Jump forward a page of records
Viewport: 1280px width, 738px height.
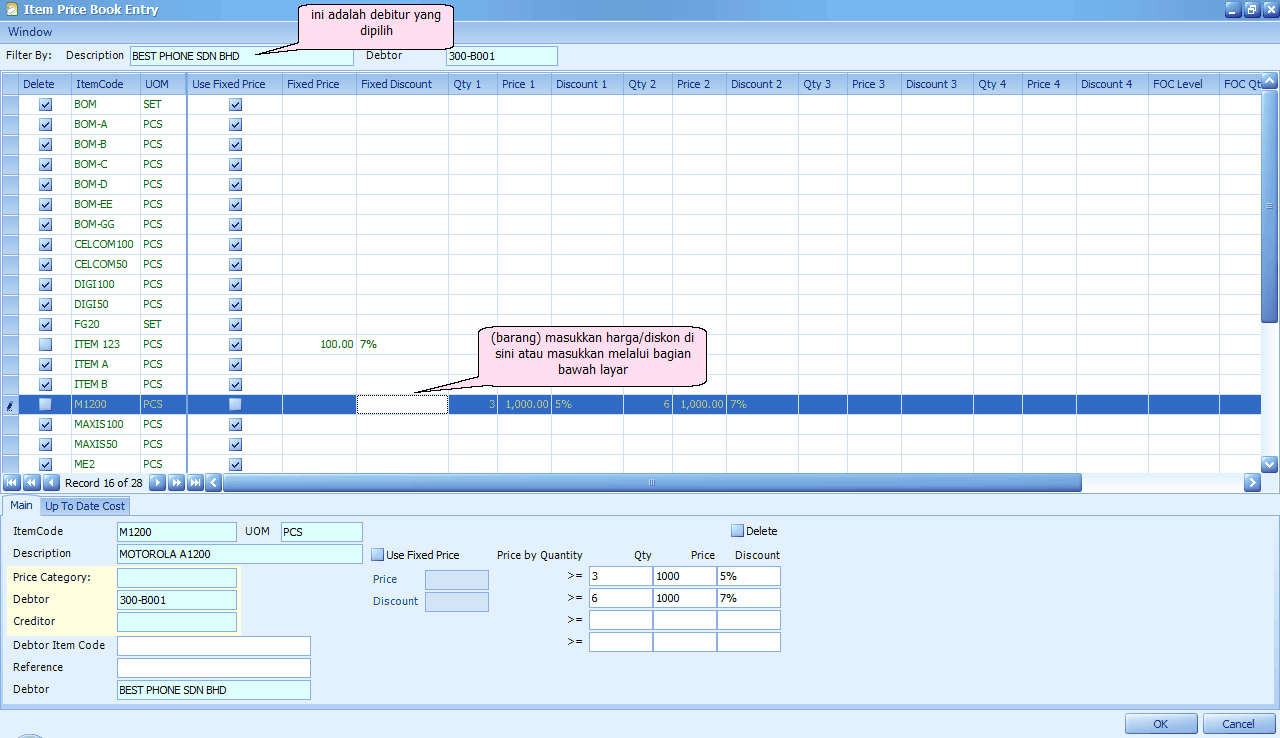pos(176,483)
